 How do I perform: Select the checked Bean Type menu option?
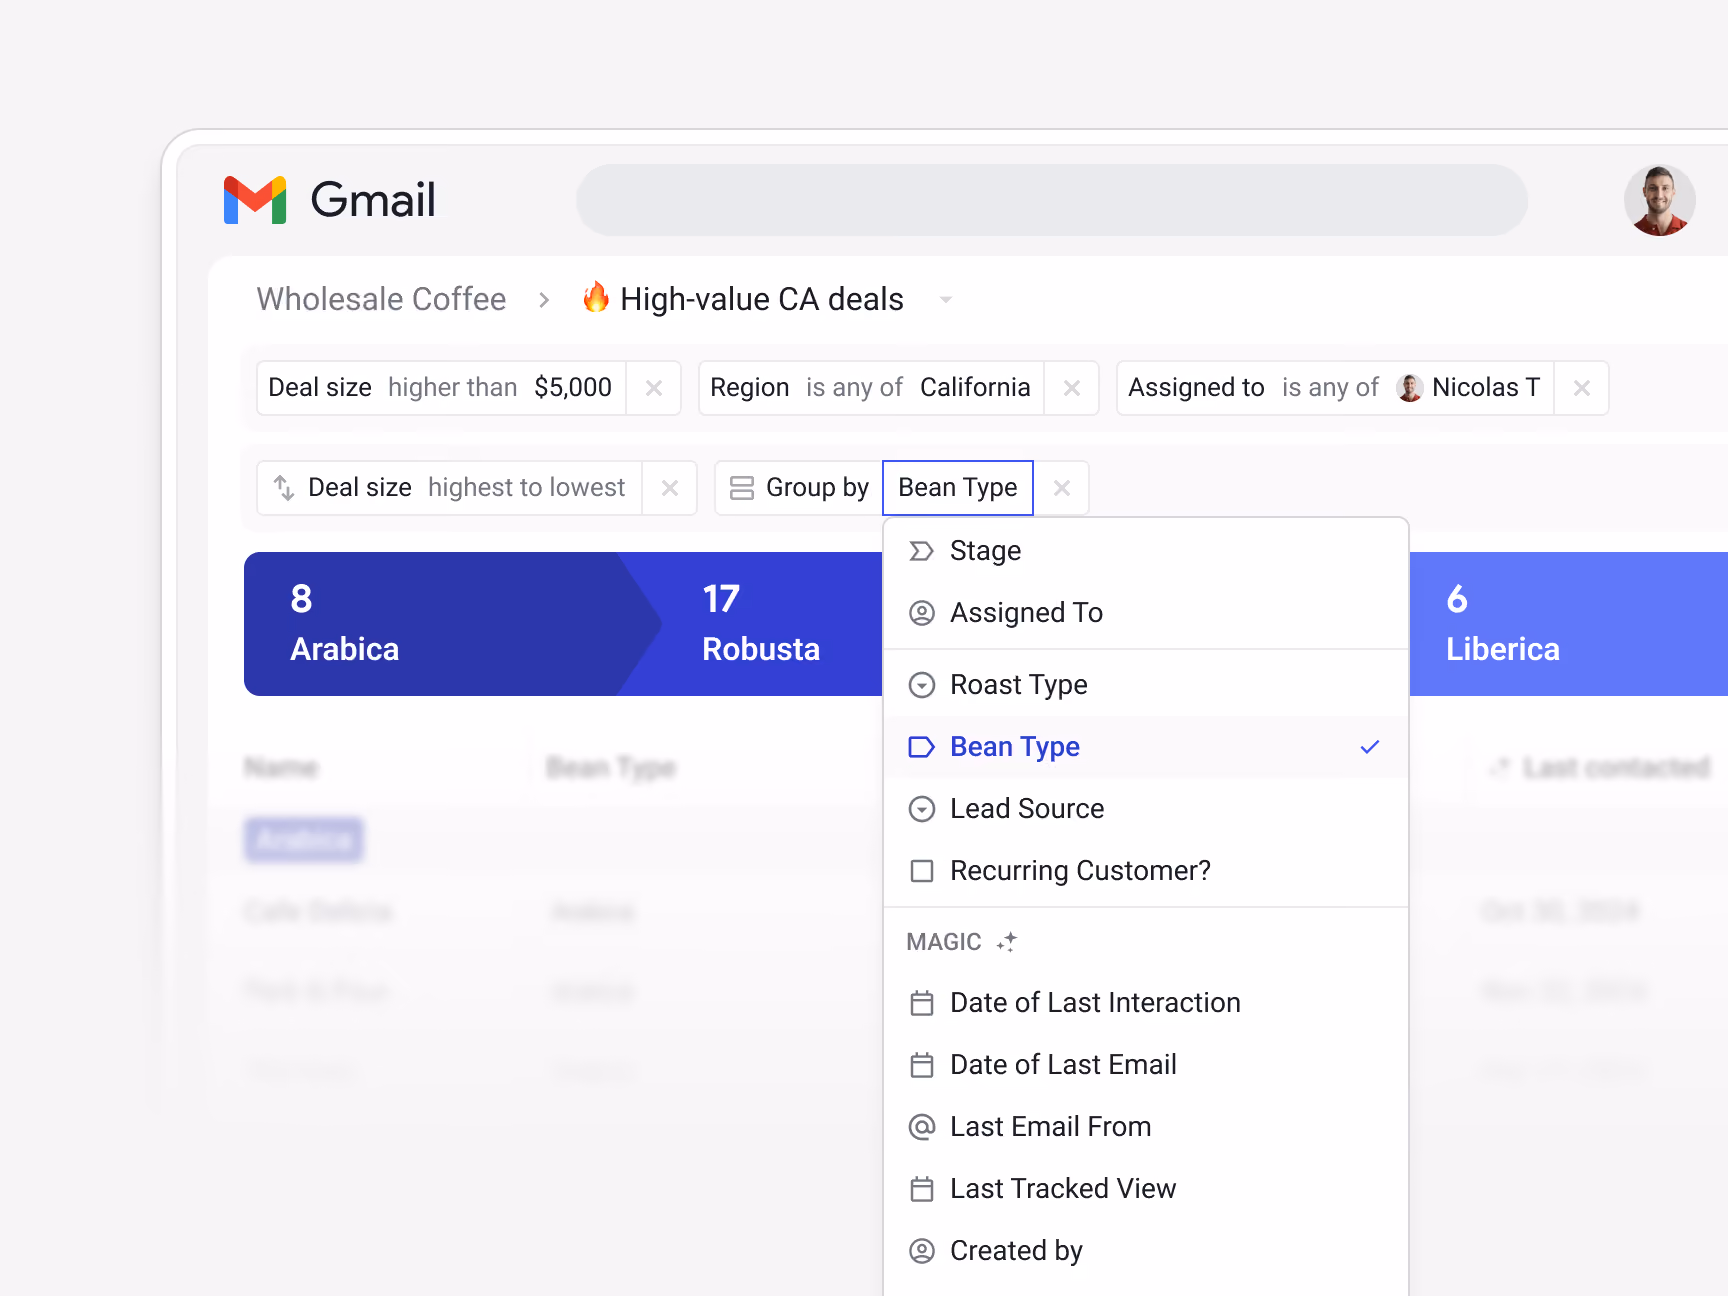click(x=1146, y=747)
